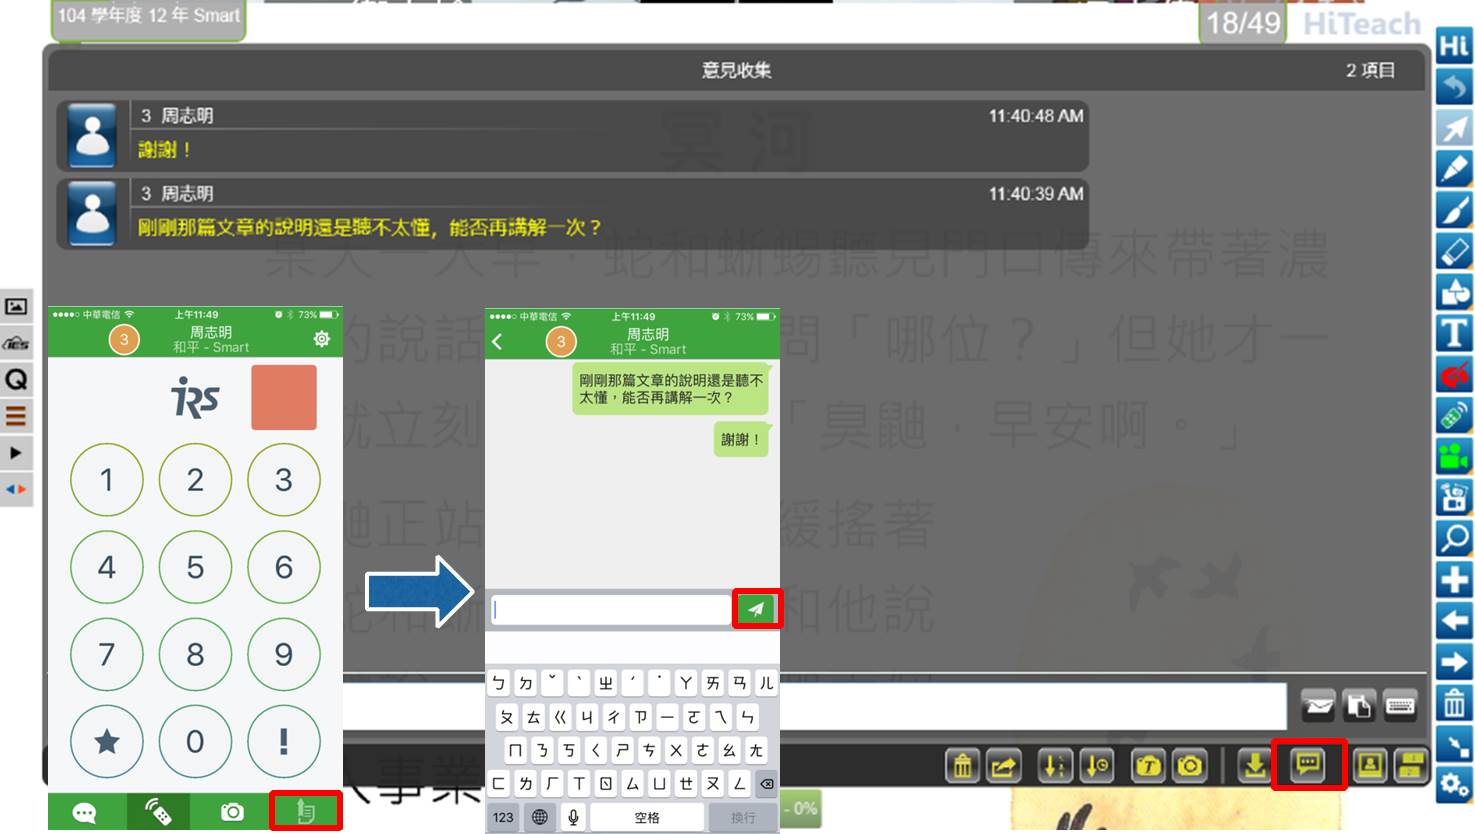Tap the star key on IRS keypad

[107, 741]
